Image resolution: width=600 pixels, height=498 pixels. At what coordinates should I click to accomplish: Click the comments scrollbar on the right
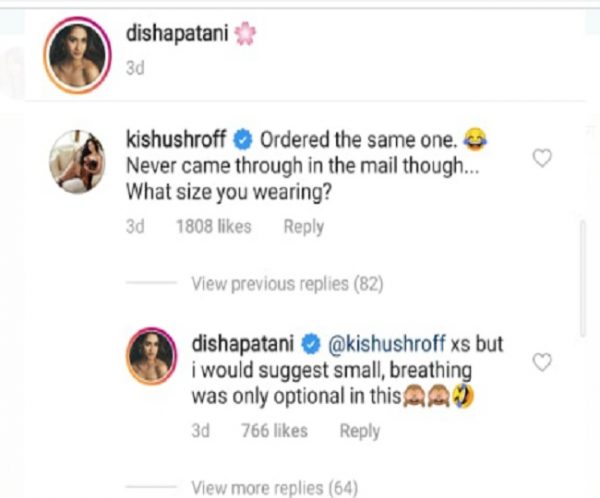pyautogui.click(x=583, y=279)
